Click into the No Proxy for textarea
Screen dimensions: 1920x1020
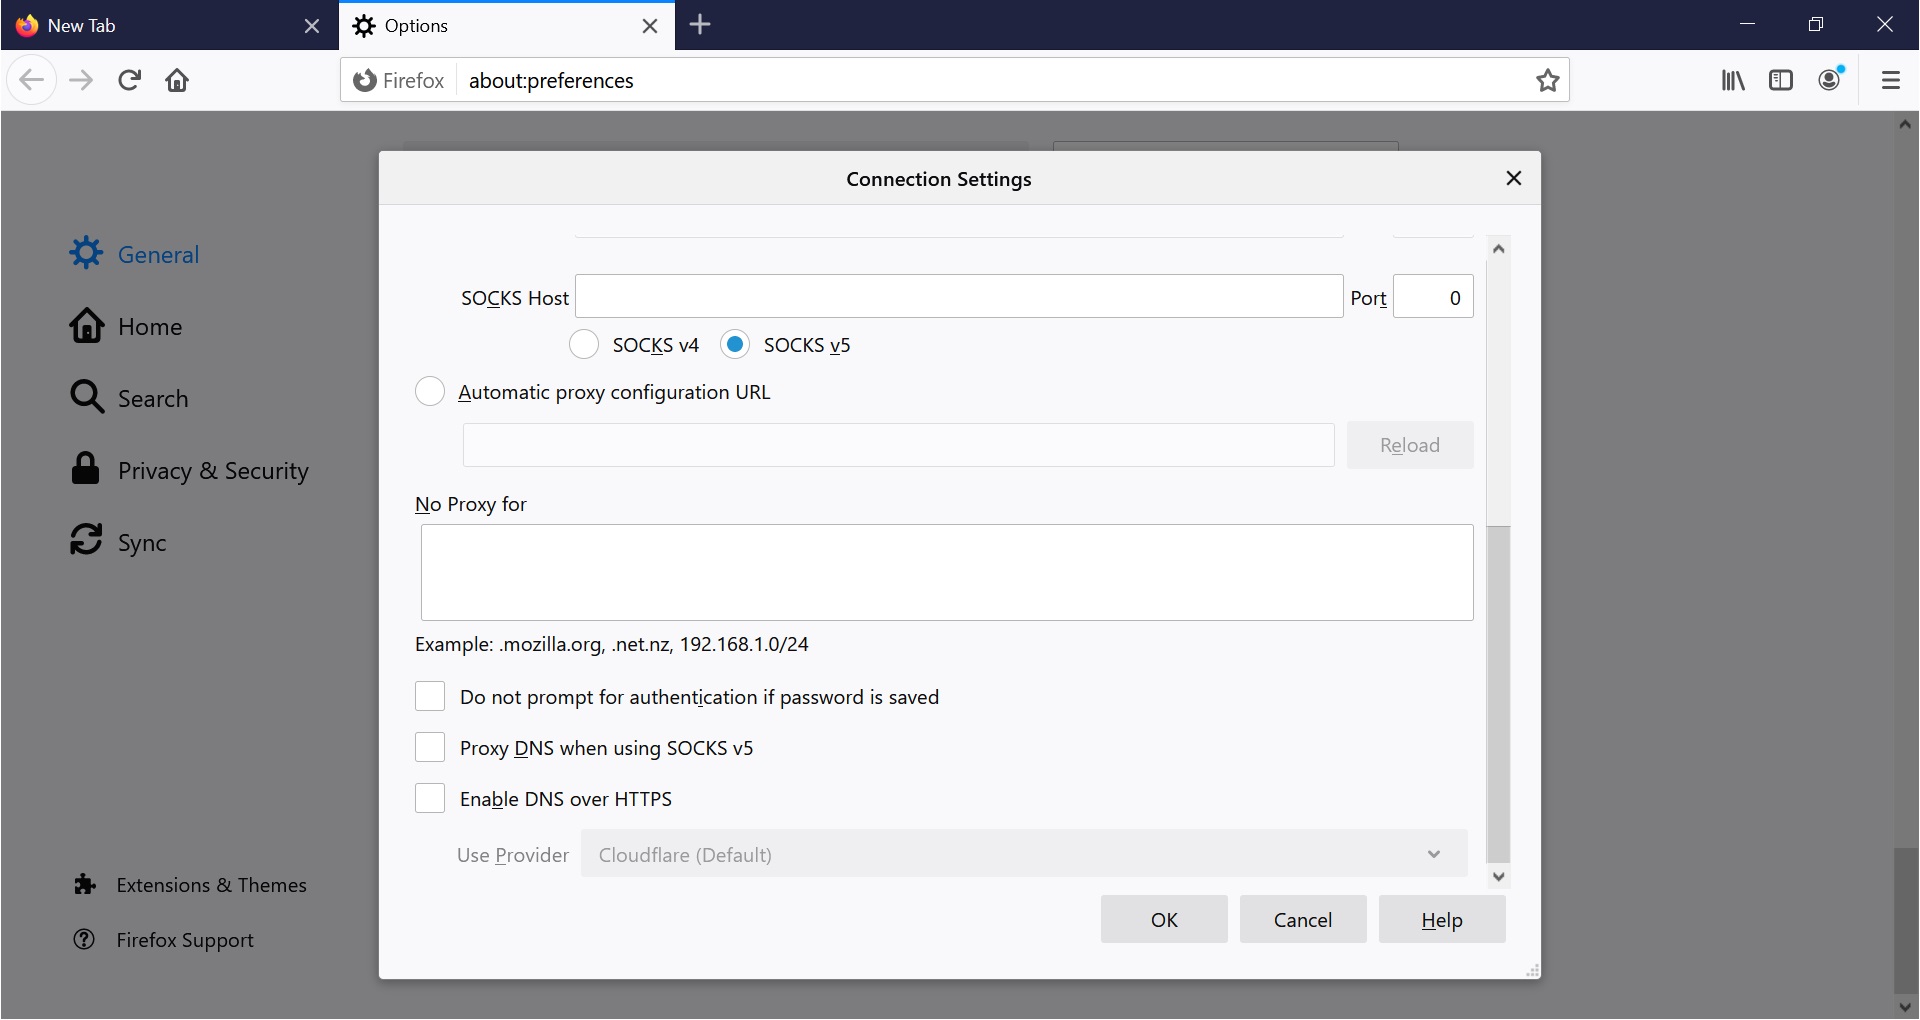click(x=947, y=572)
